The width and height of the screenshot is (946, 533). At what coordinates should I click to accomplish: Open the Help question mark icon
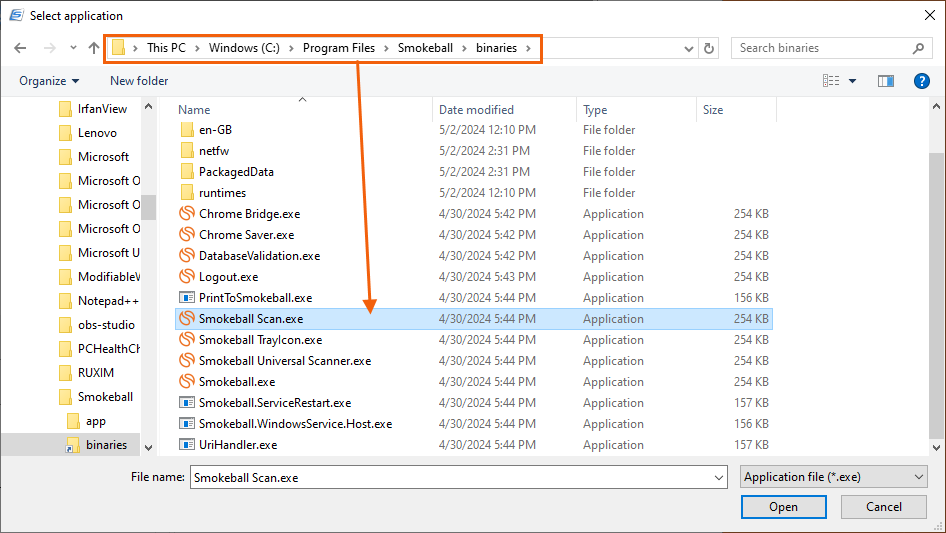(921, 81)
